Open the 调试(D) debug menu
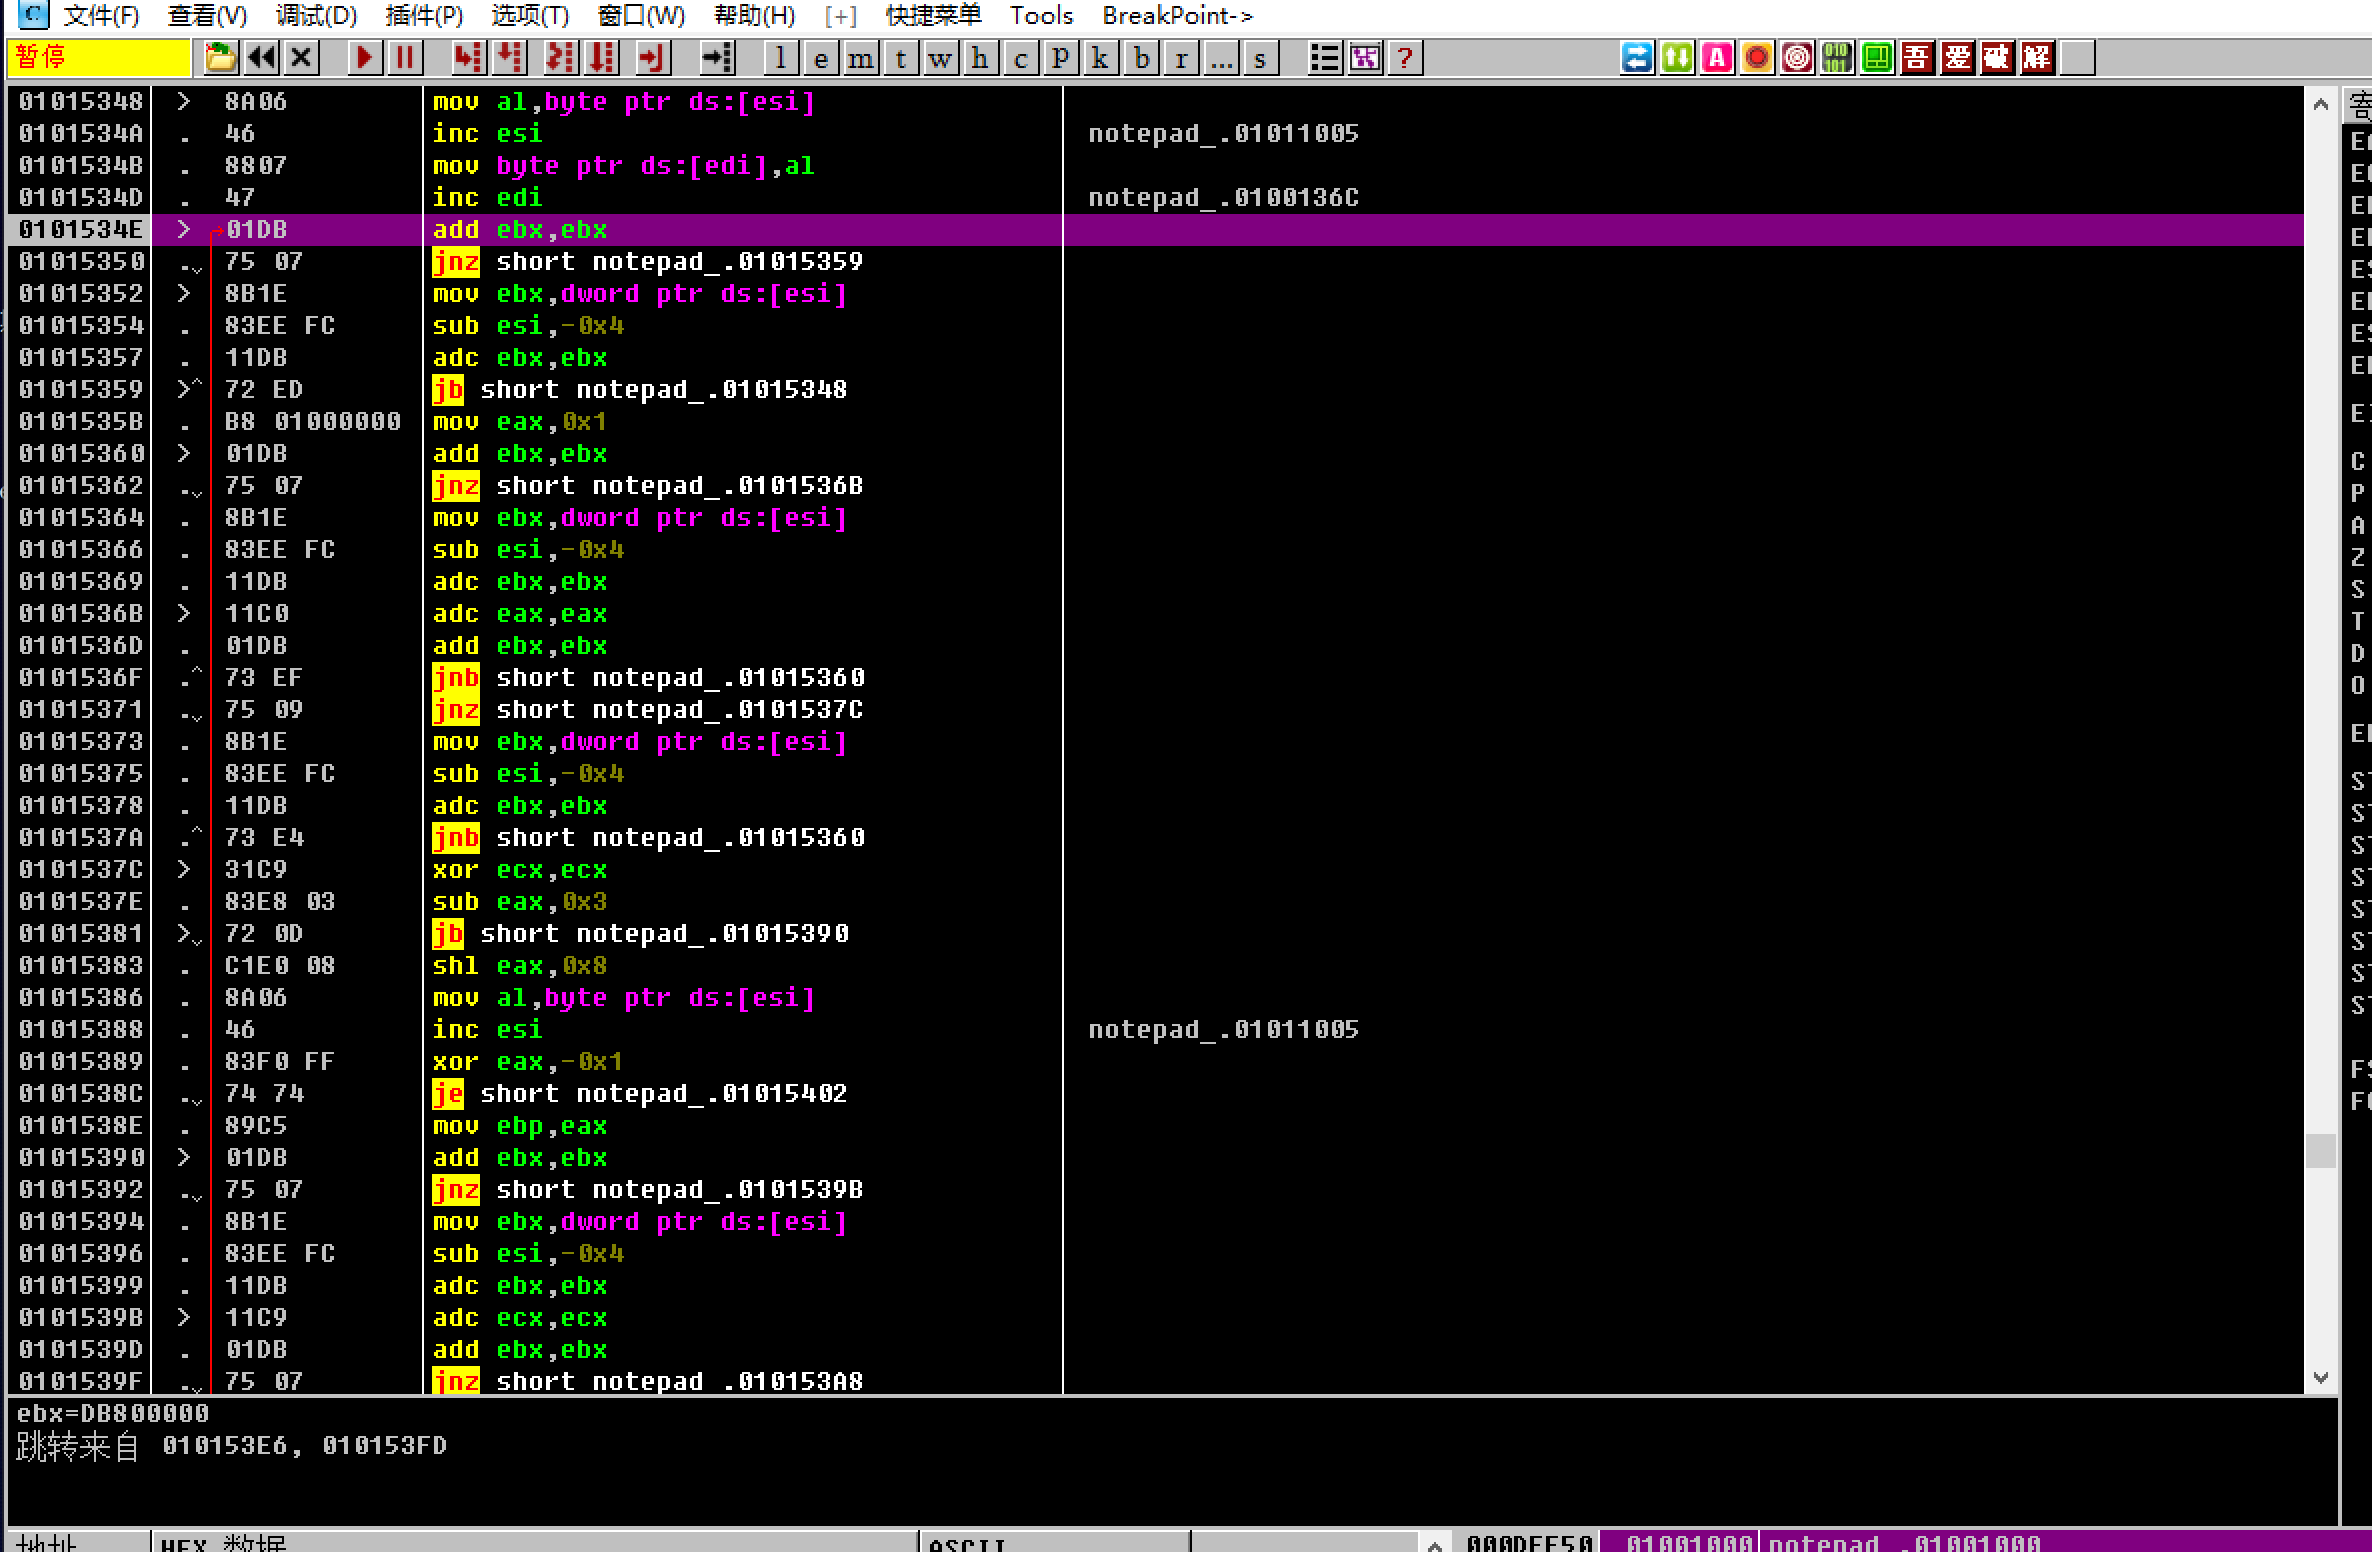Screen dimensions: 2372x1552 (316, 16)
